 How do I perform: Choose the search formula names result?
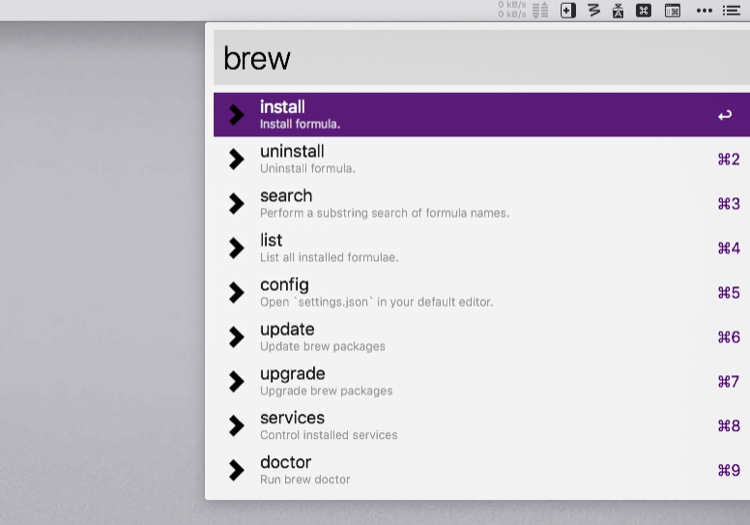point(482,204)
